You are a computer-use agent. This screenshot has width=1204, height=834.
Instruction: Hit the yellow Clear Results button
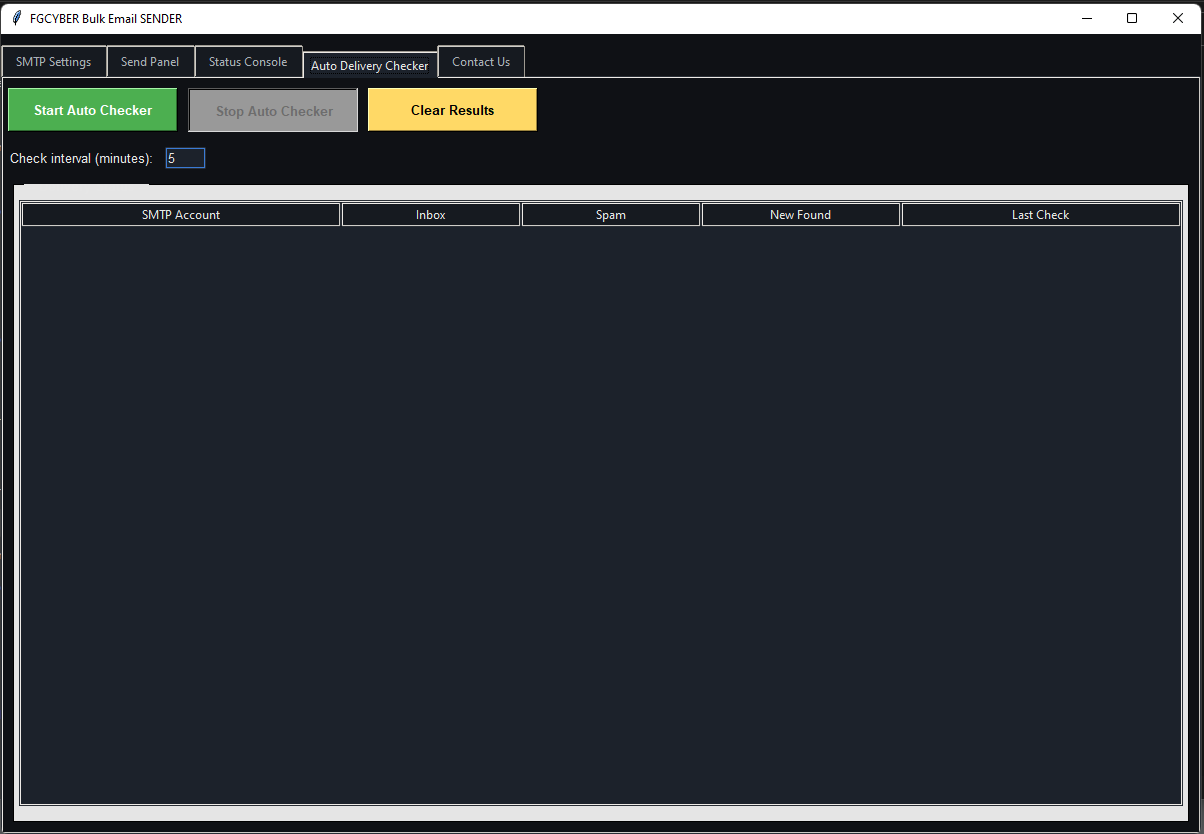point(452,110)
